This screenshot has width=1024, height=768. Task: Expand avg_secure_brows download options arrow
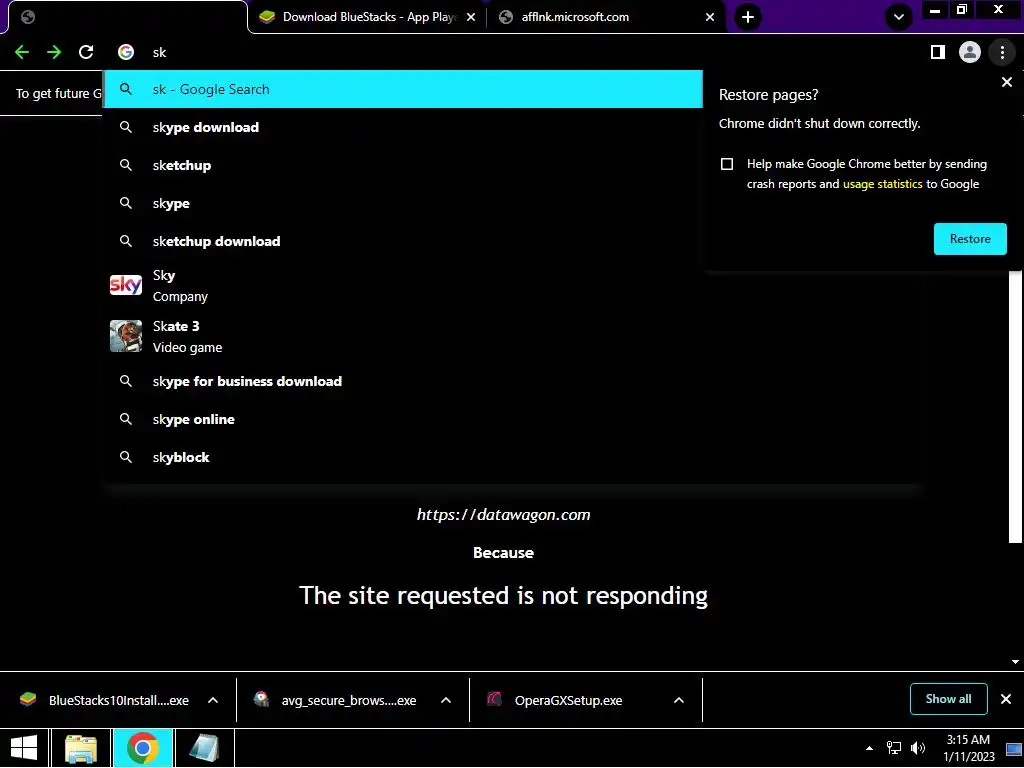tap(446, 700)
